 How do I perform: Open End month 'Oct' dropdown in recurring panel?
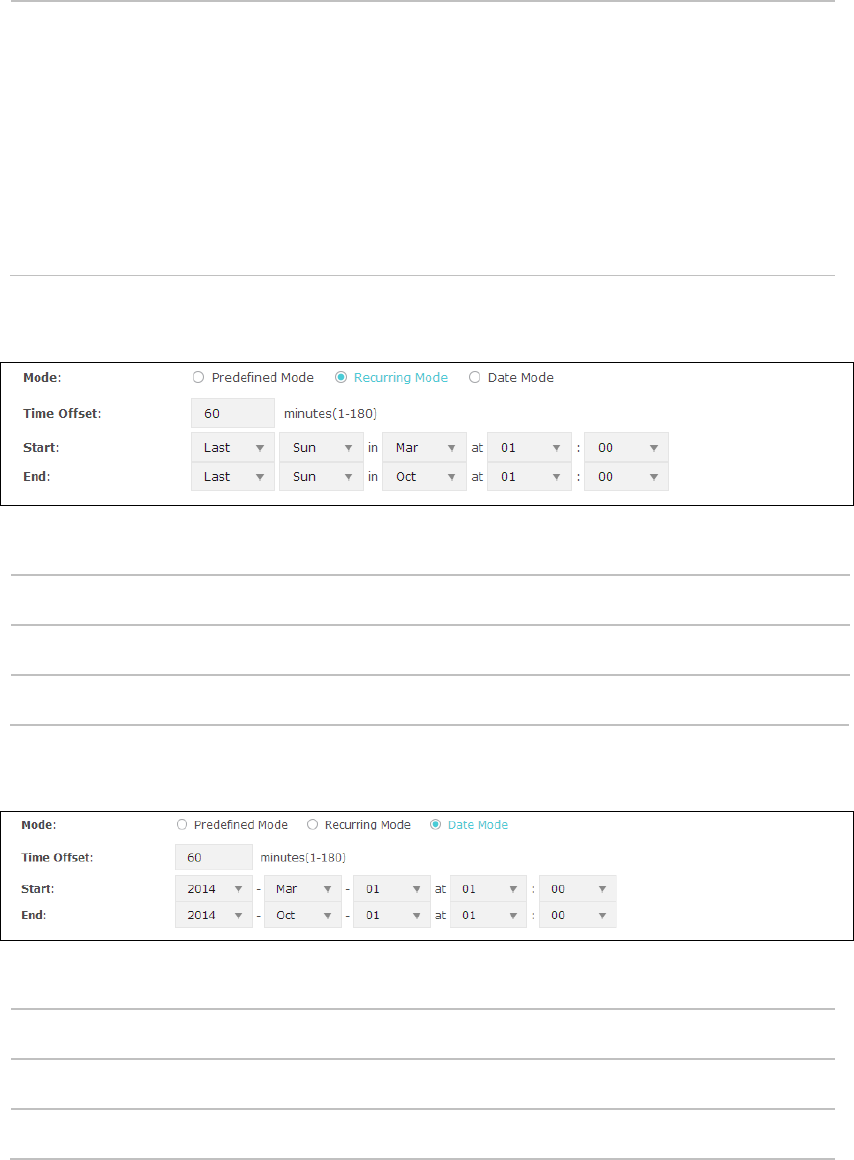pos(424,476)
